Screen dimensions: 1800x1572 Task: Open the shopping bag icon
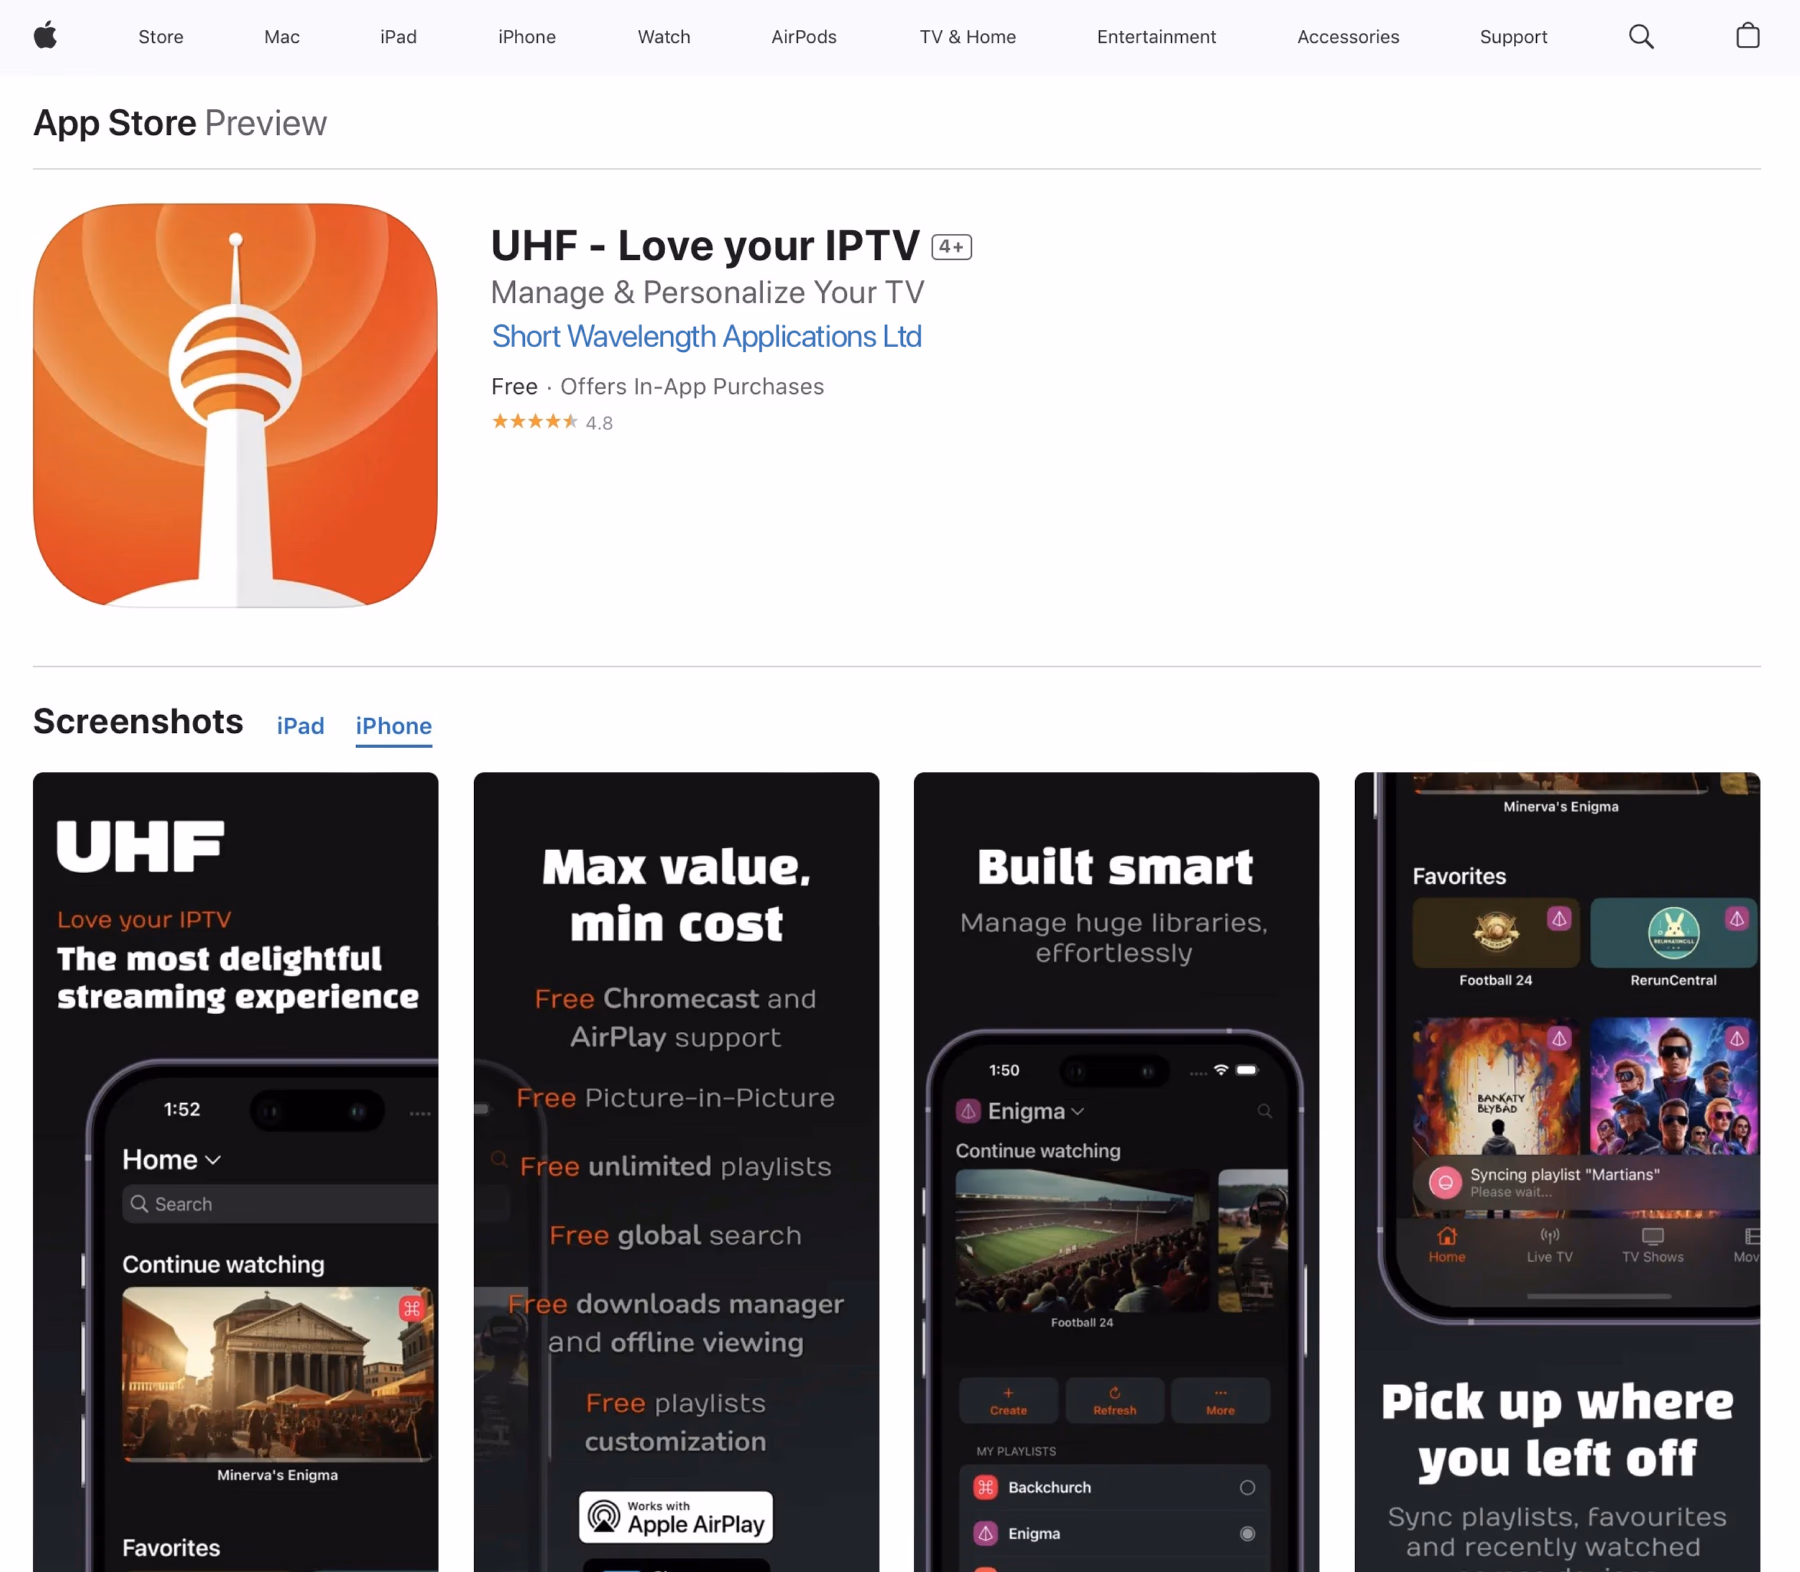[1748, 36]
